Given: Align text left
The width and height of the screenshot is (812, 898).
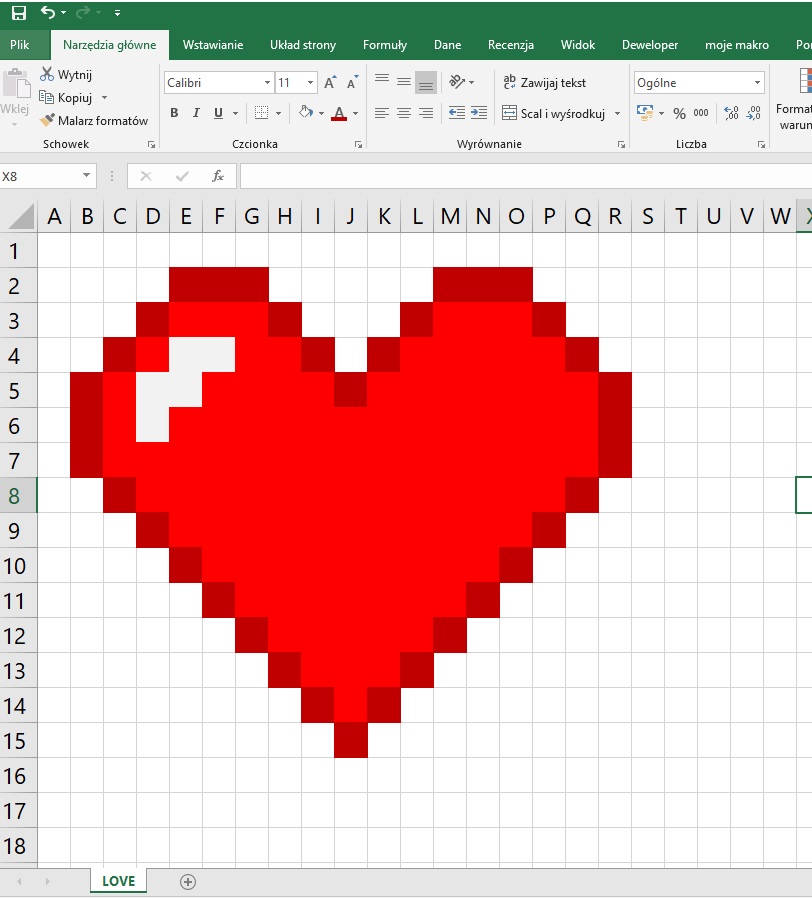Looking at the screenshot, I should (382, 113).
